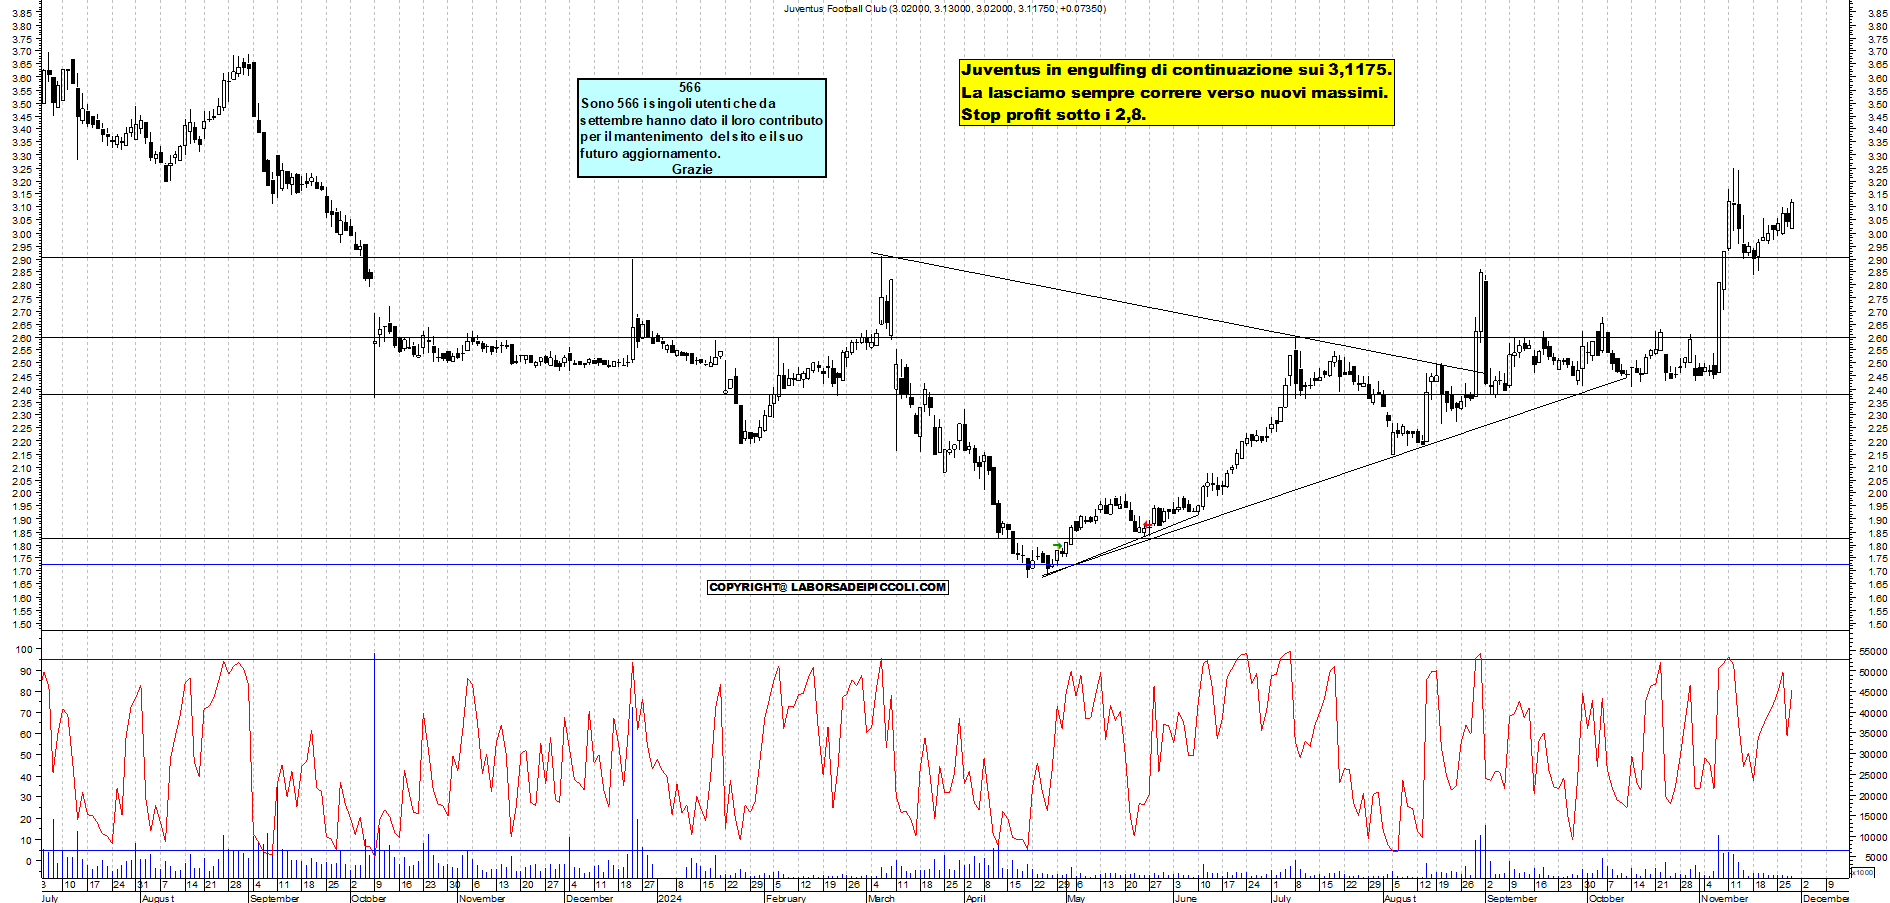Click the 55000 volume scale value
The image size is (1890, 903).
1873,651
